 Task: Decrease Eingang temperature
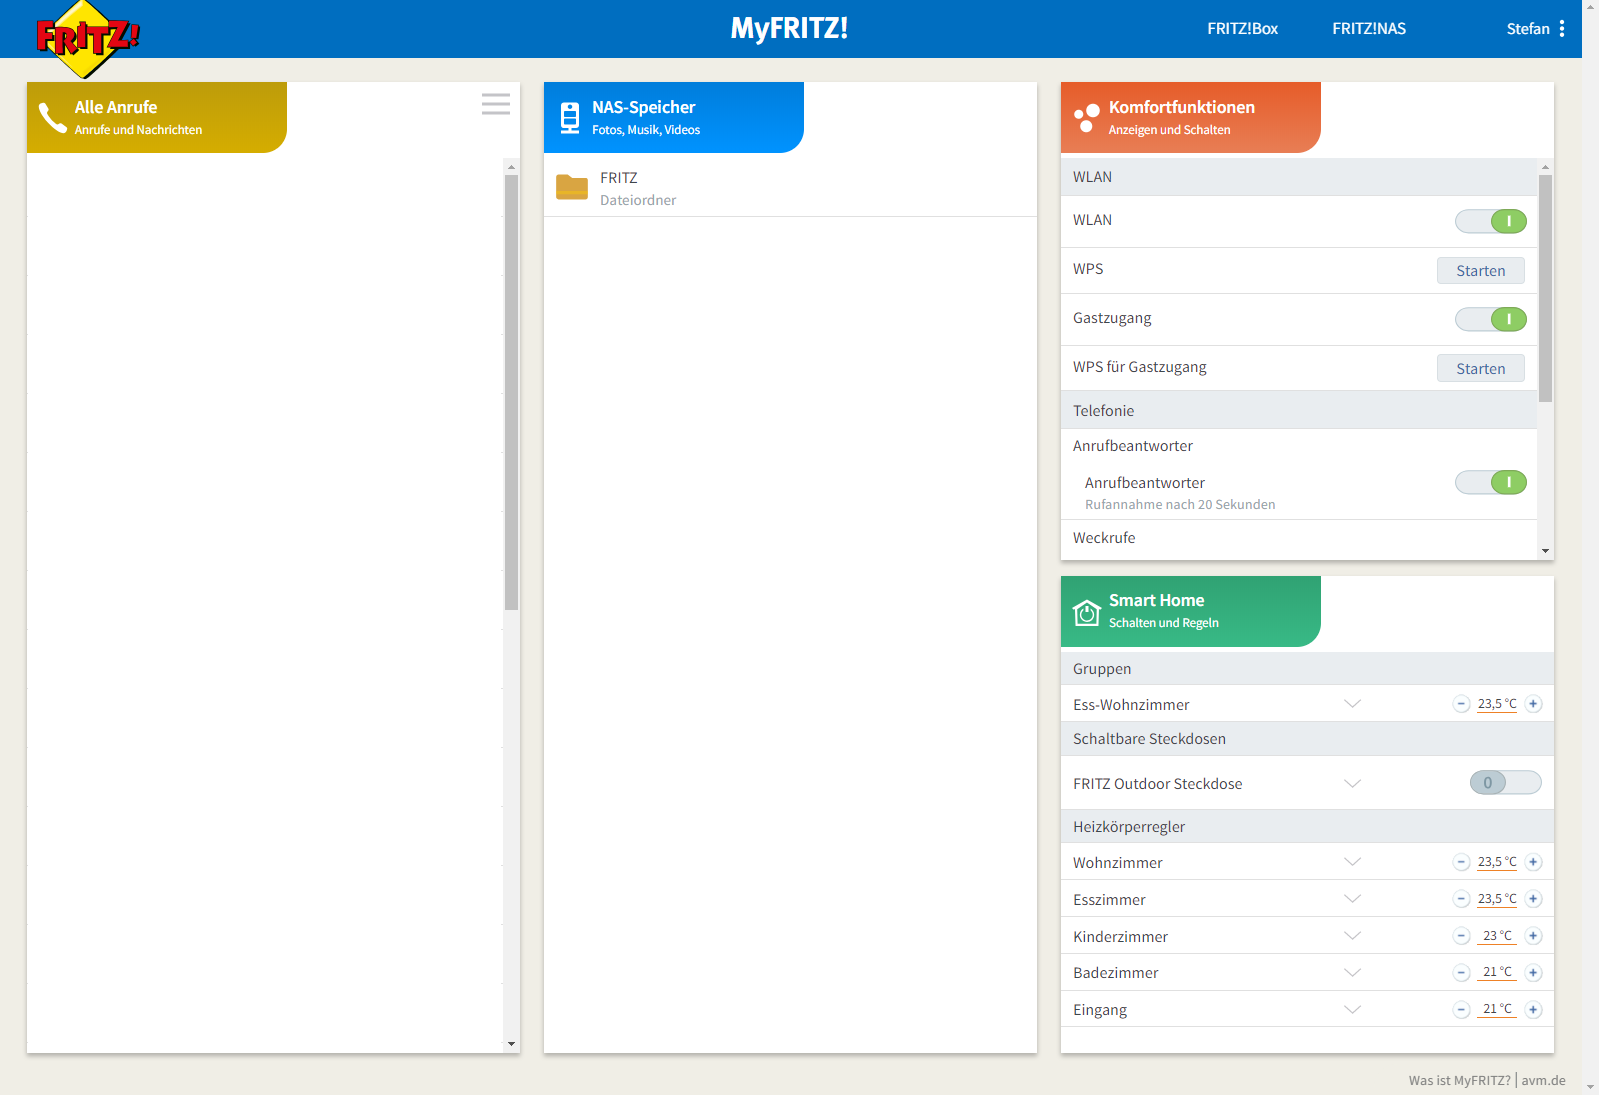1462,1010
